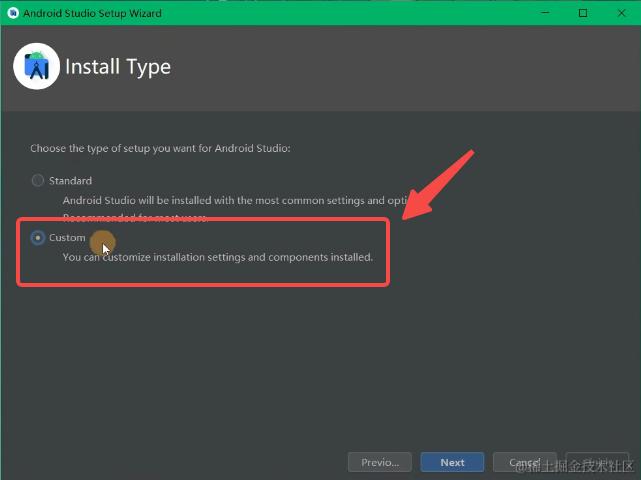Maximize the Setup Wizard window

point(583,13)
